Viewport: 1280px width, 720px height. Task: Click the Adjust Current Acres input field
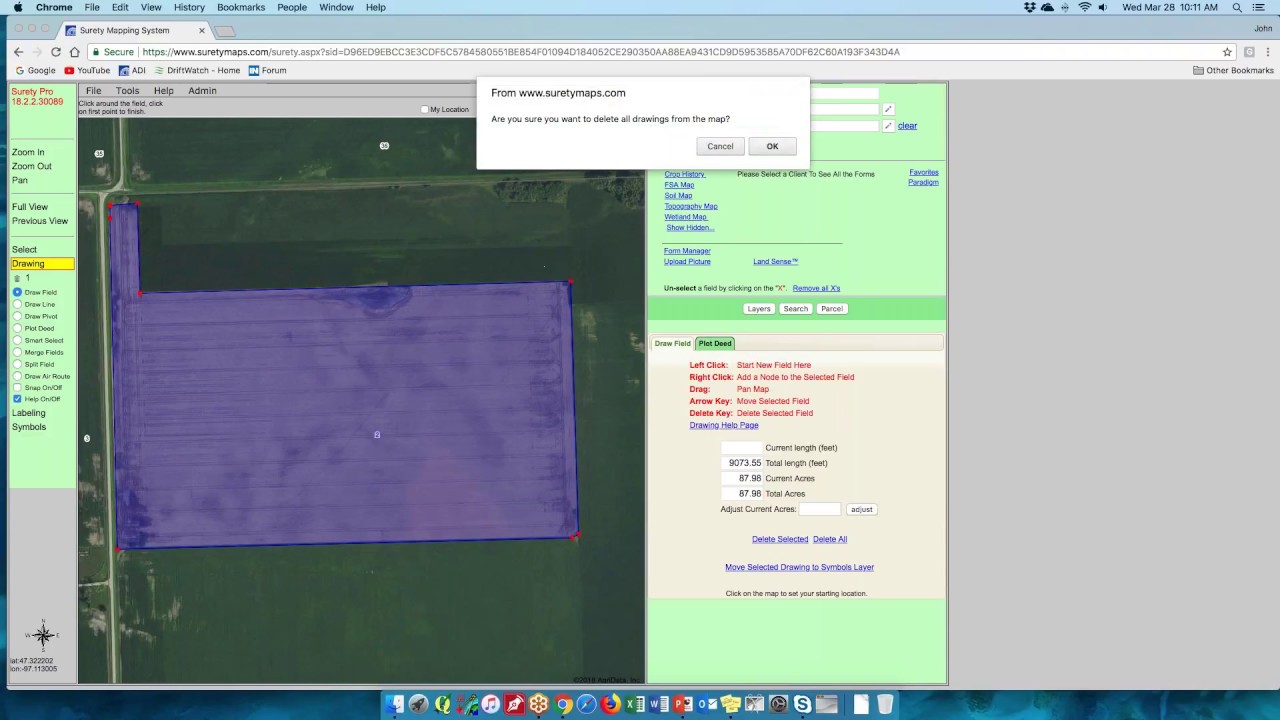(x=820, y=509)
